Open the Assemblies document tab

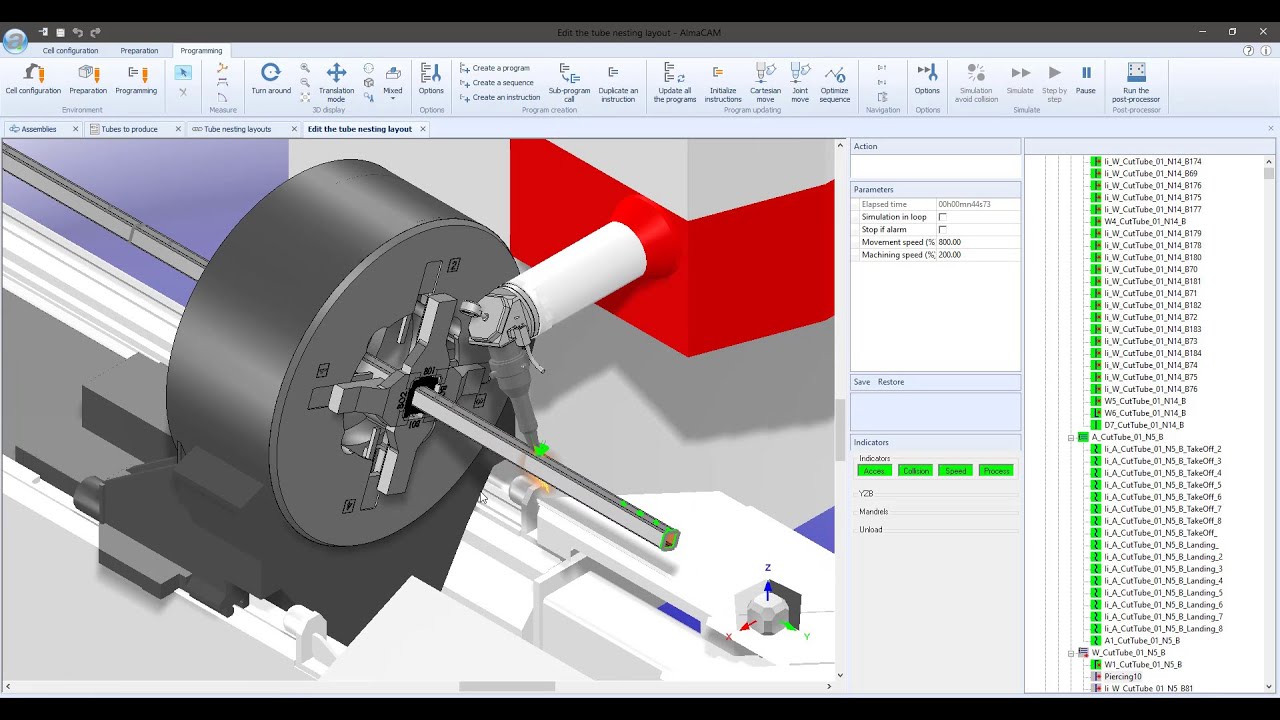click(x=38, y=129)
